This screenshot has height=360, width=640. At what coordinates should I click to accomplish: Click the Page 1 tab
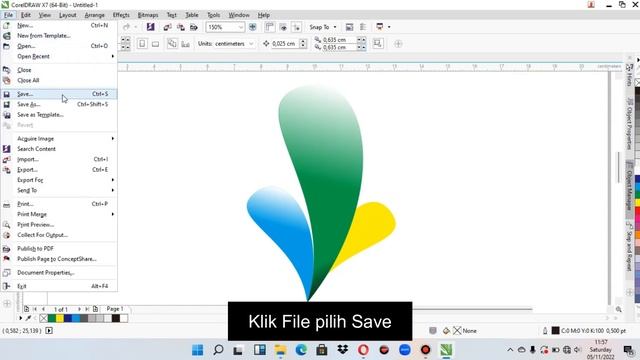[115, 309]
